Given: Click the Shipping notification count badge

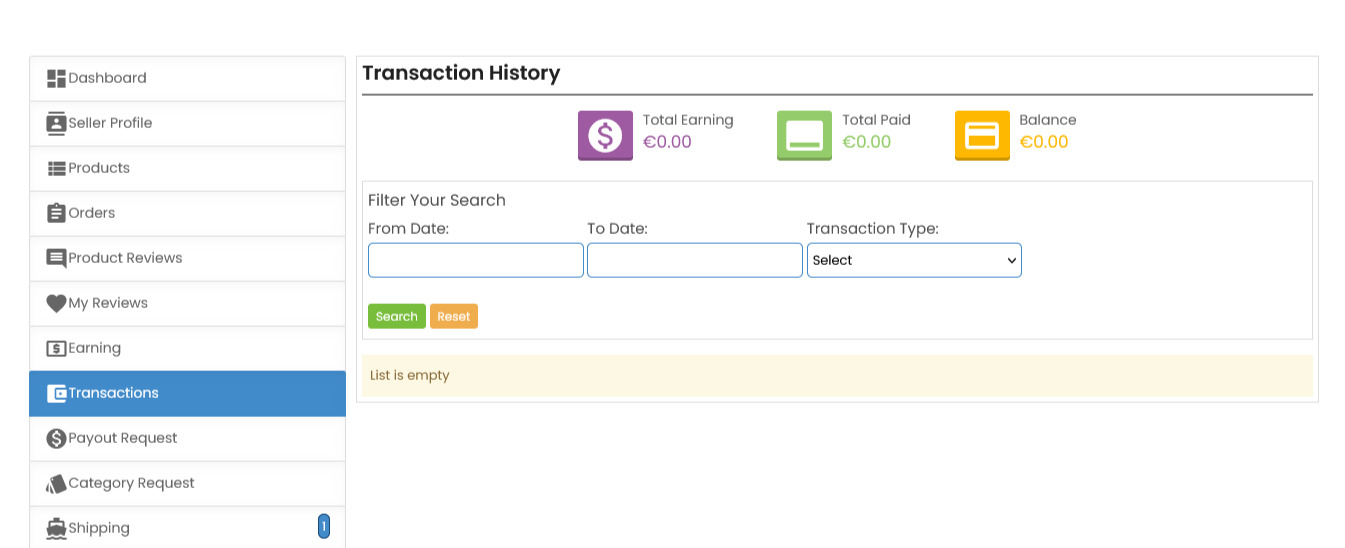Looking at the screenshot, I should 323,526.
